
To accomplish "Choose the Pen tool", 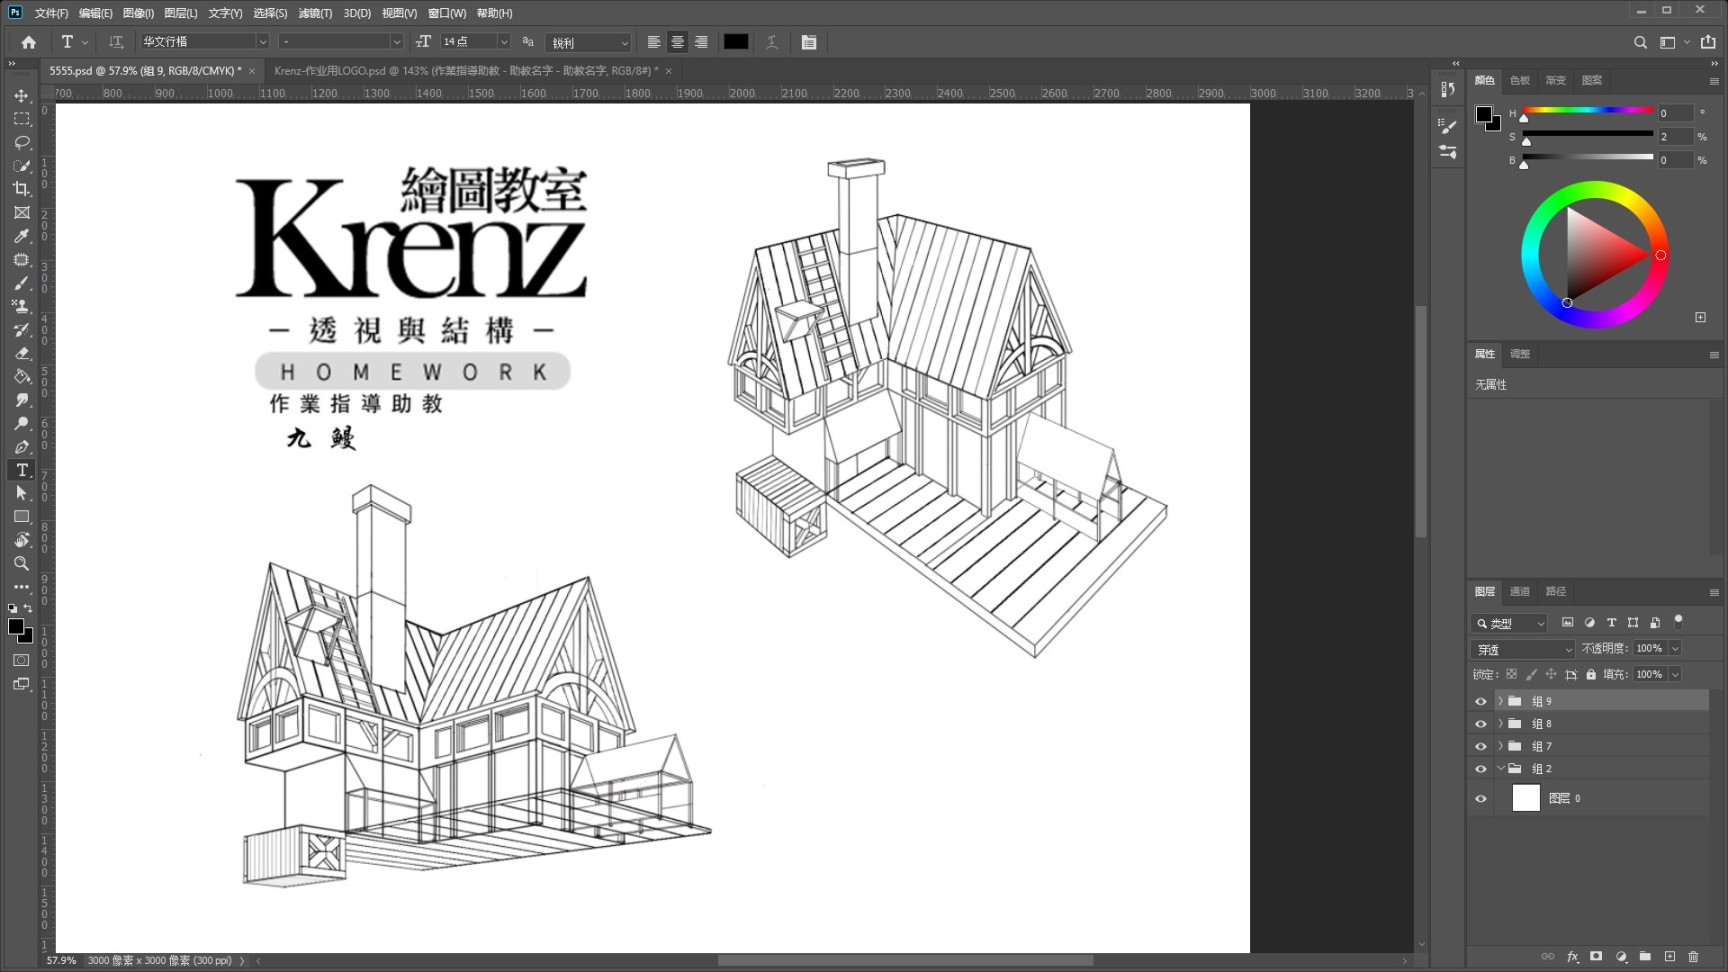I will click(x=21, y=447).
